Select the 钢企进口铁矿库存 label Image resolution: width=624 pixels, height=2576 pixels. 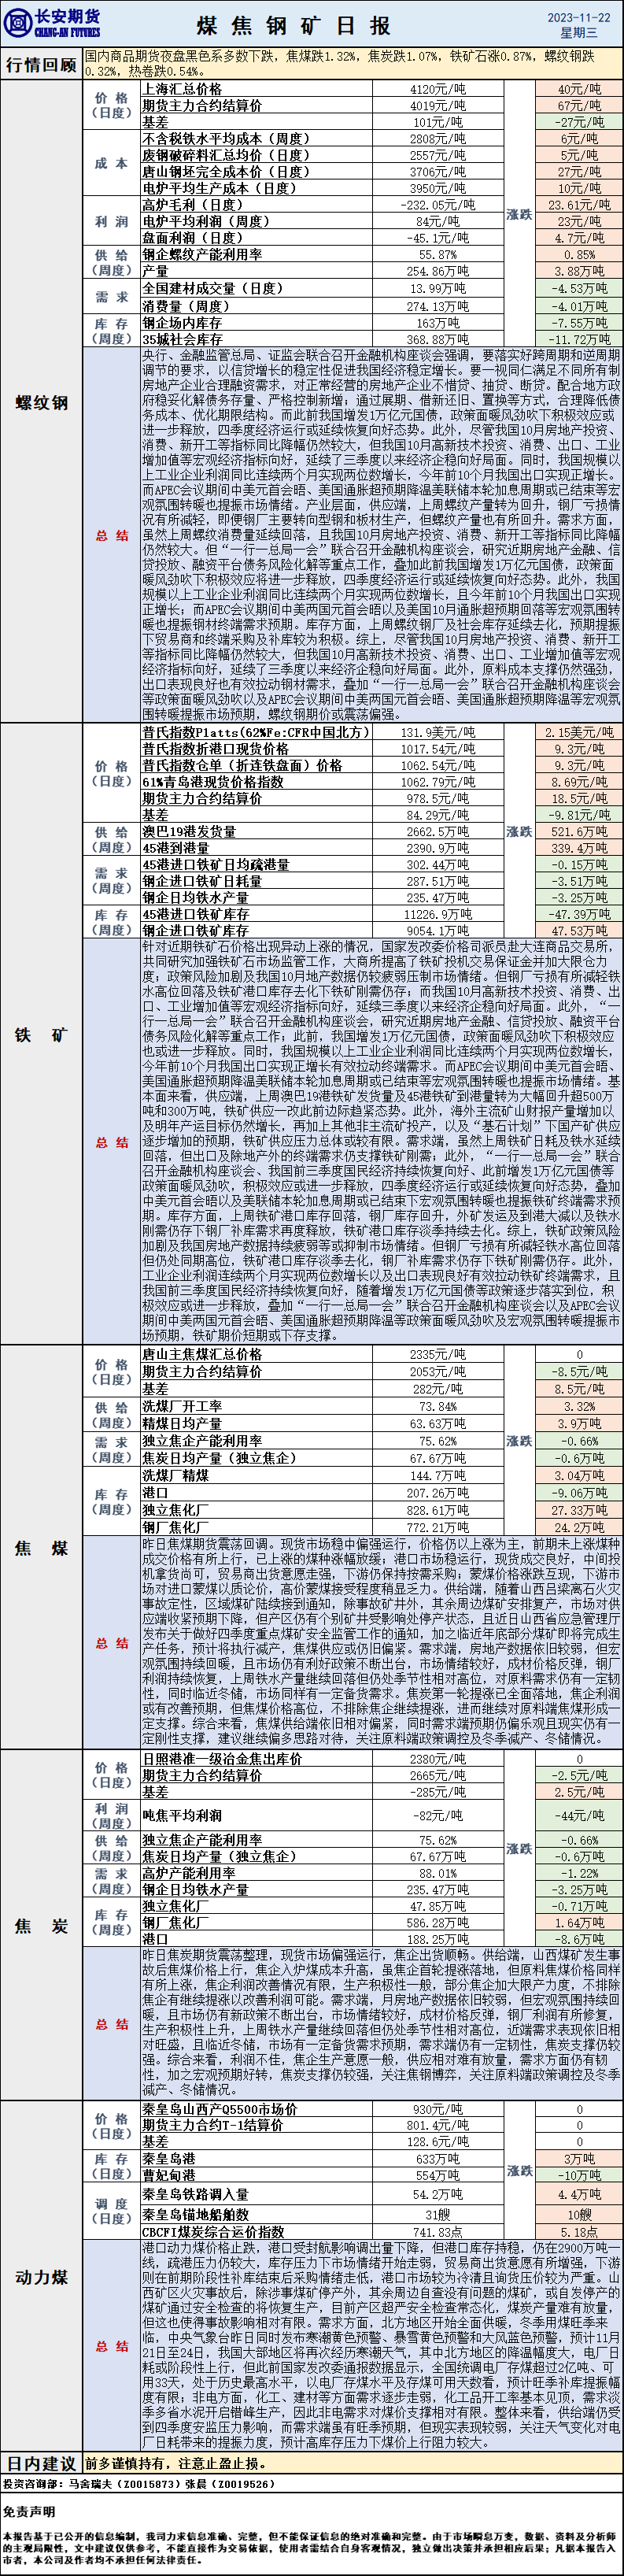[195, 930]
